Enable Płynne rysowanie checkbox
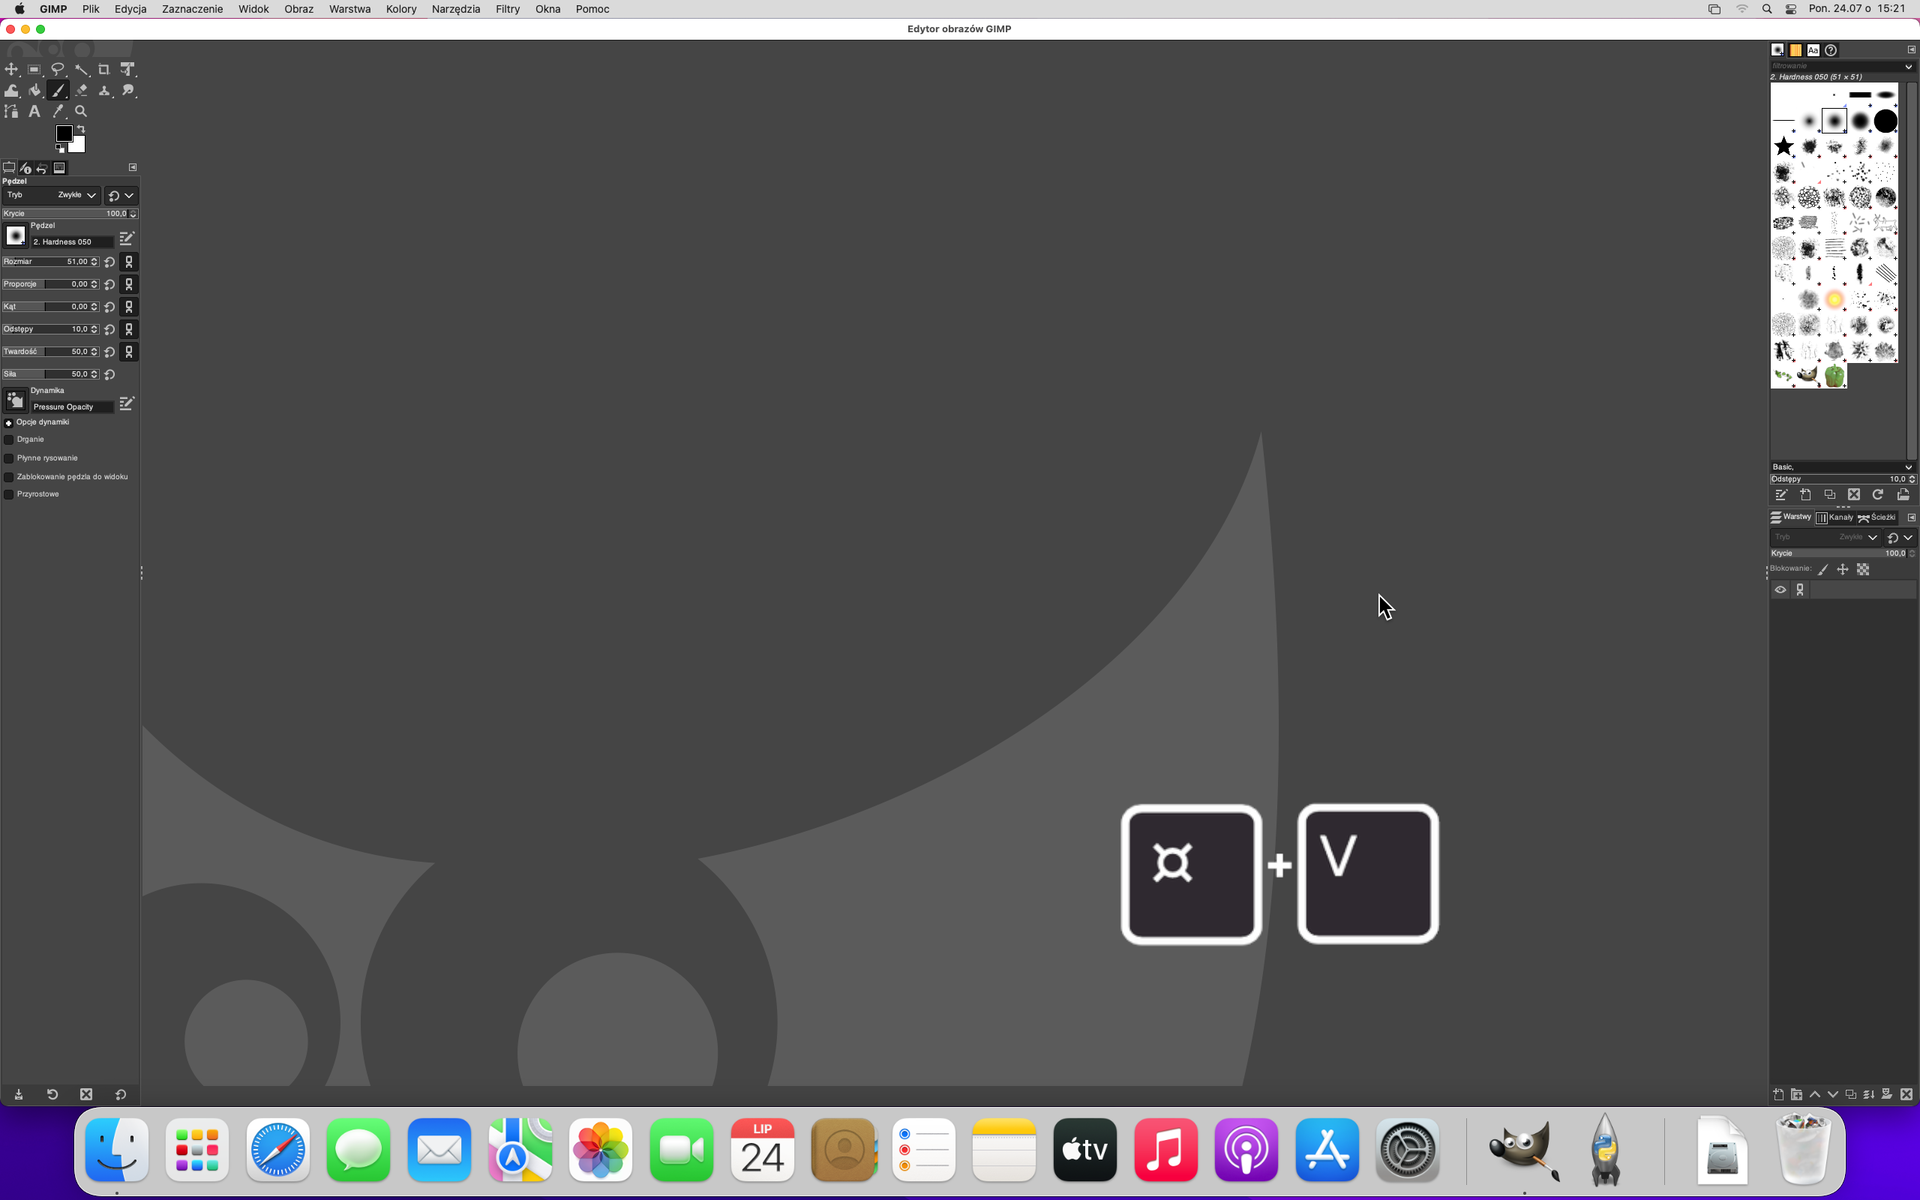 tap(9, 458)
